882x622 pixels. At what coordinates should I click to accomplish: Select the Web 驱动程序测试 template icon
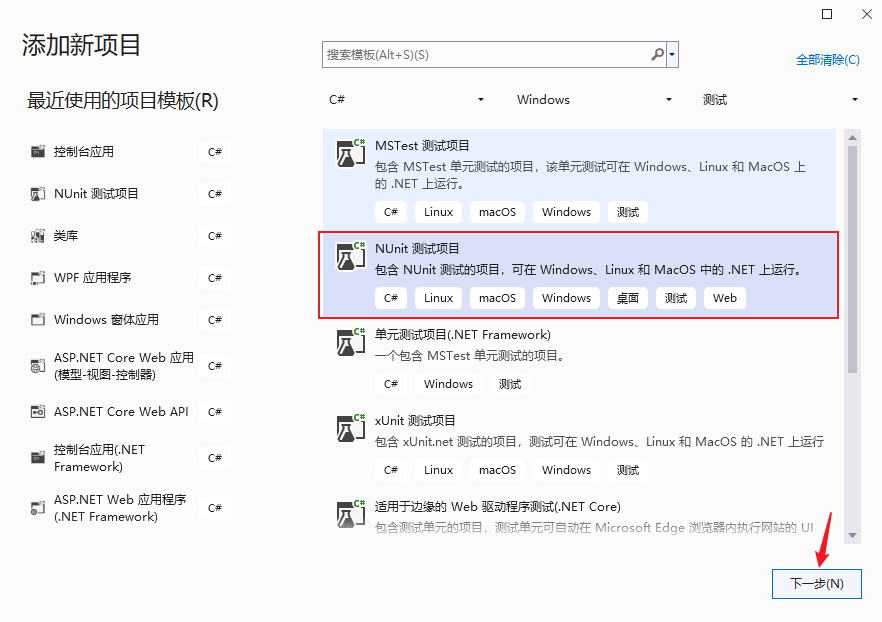(350, 514)
